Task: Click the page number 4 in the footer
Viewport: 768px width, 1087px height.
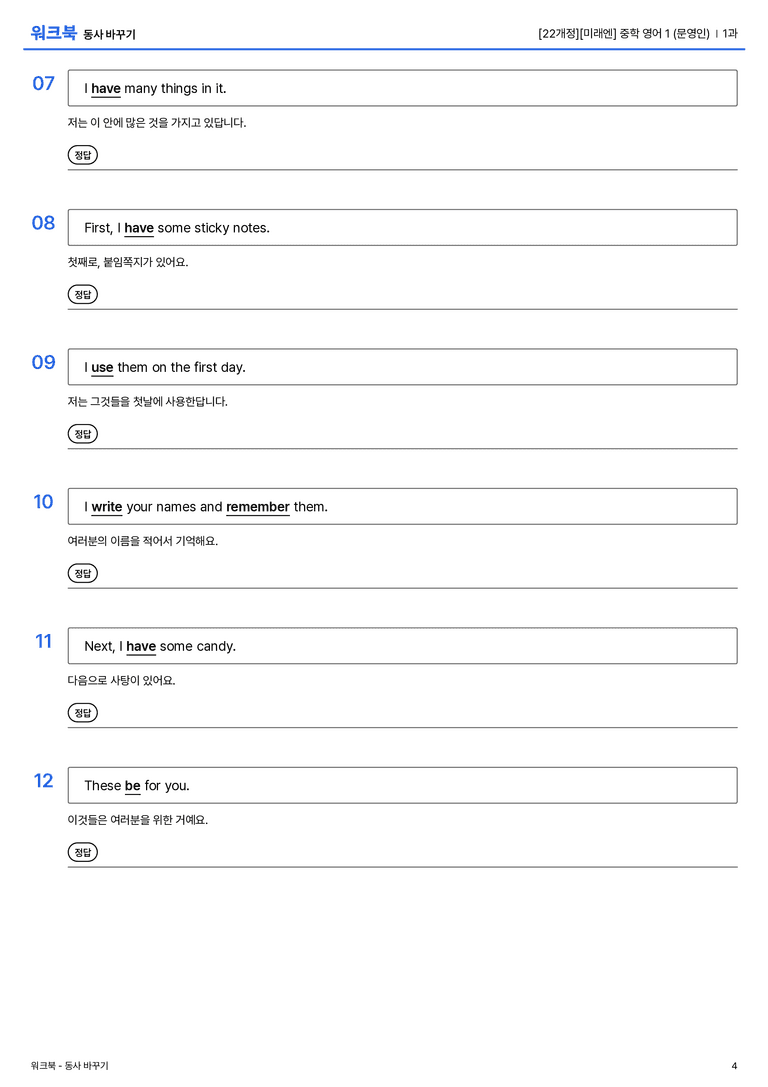Action: pos(734,1066)
